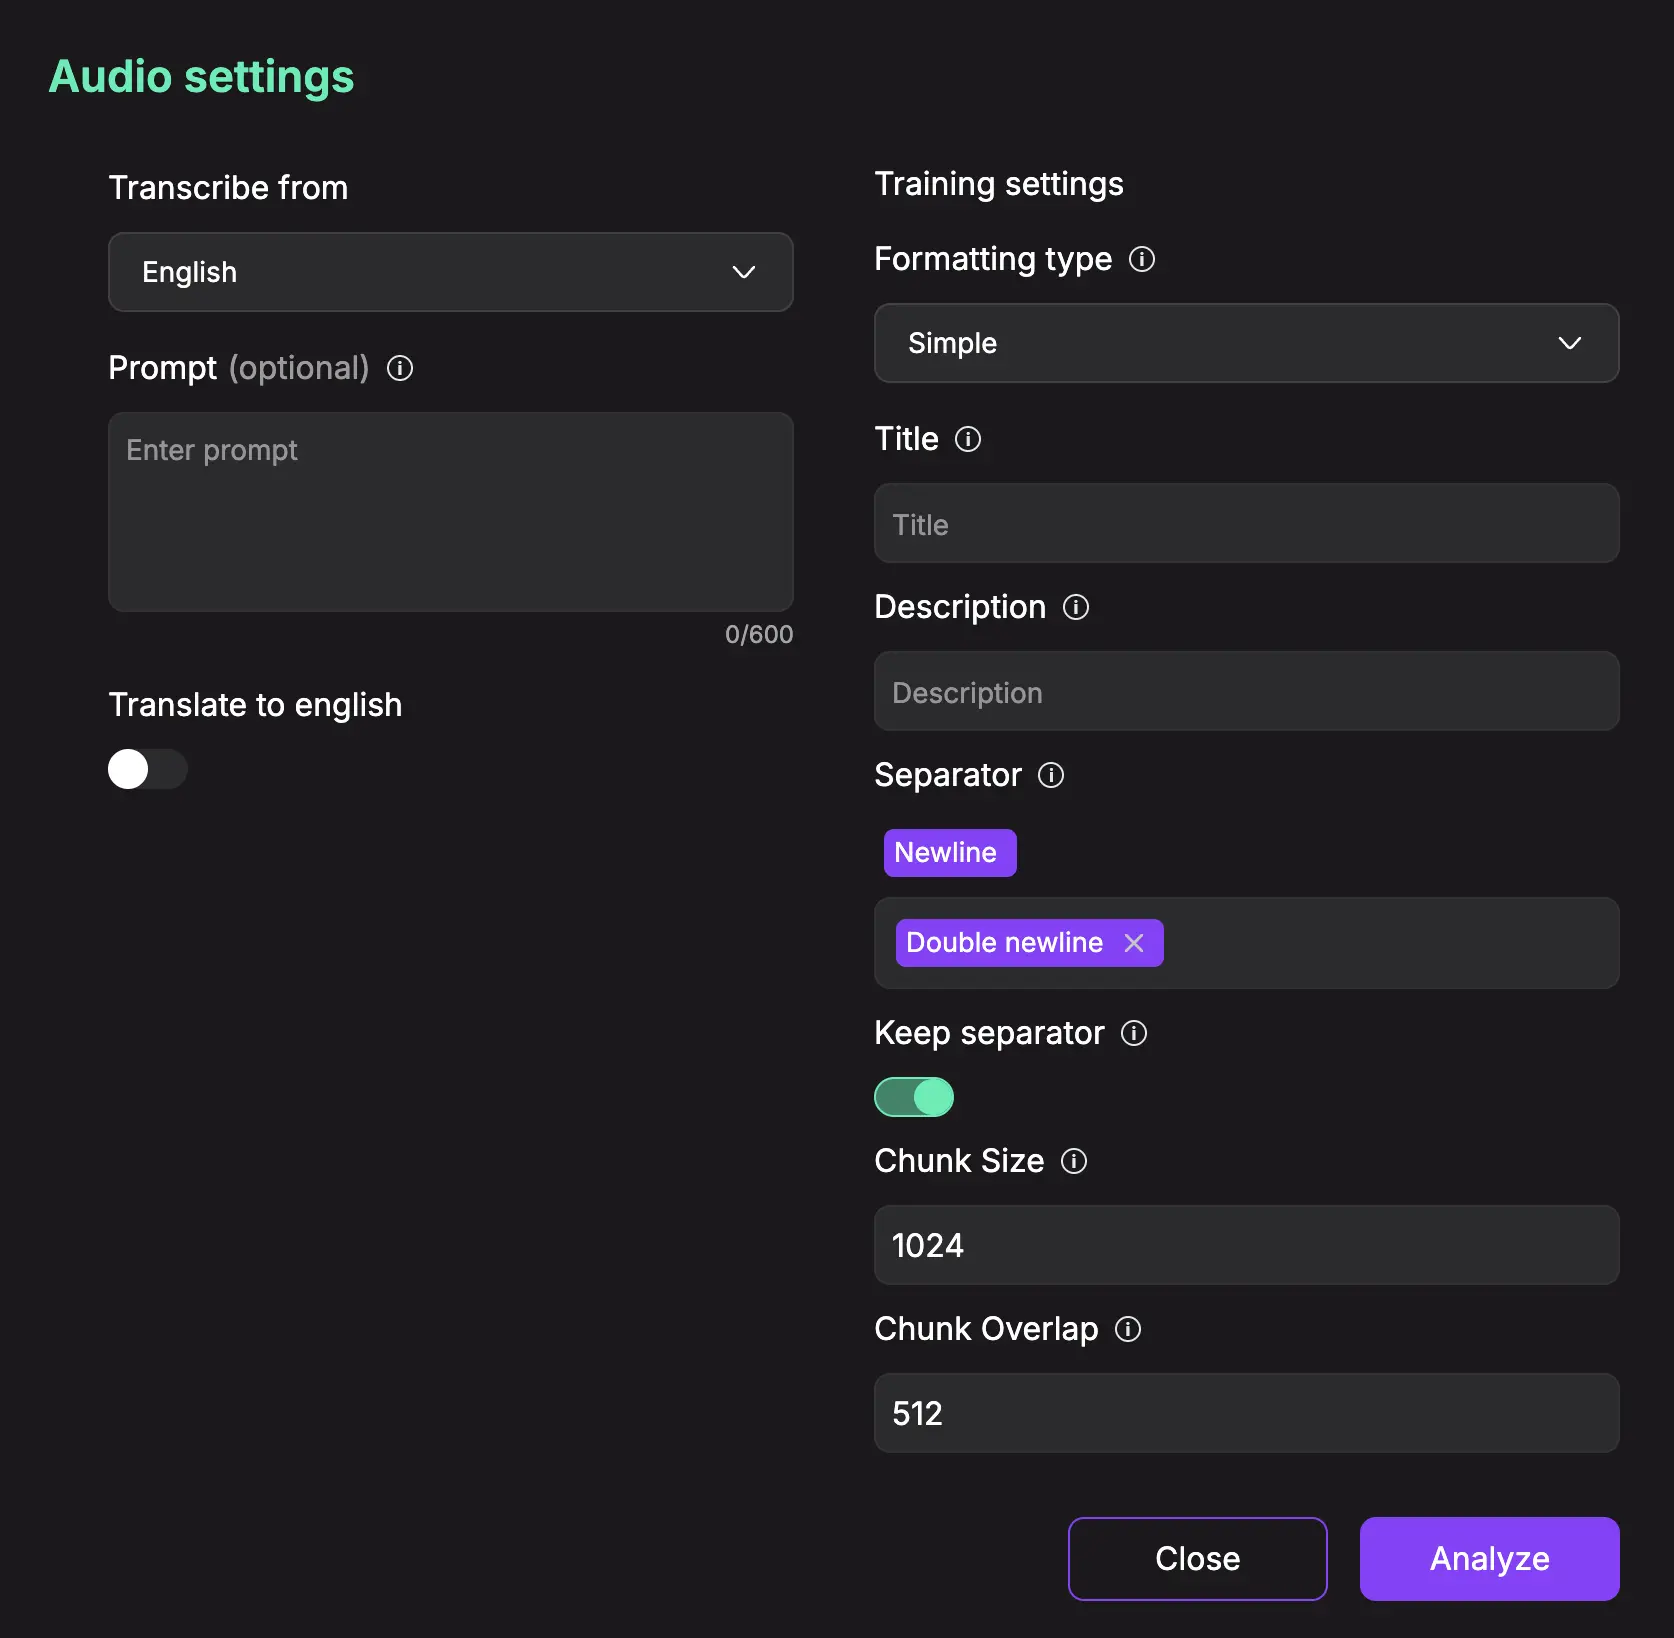Click into the Title input field
Image resolution: width=1674 pixels, height=1638 pixels.
coord(1246,523)
